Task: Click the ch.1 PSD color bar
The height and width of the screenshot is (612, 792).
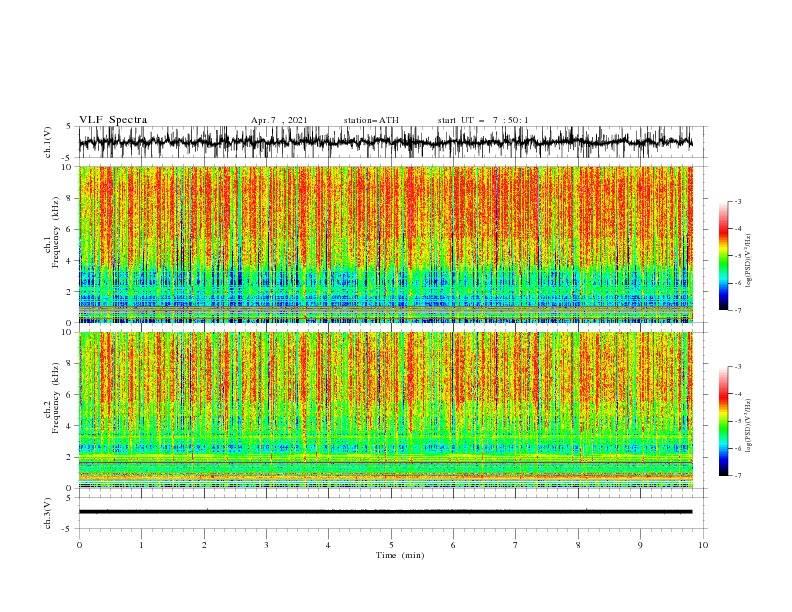Action: 723,256
